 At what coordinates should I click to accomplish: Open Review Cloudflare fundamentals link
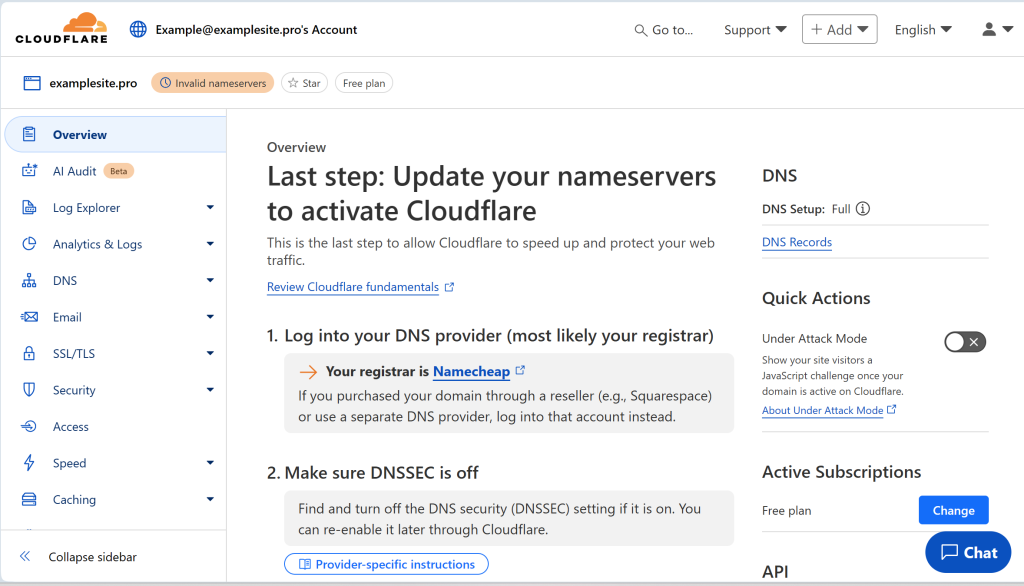pyautogui.click(x=353, y=287)
